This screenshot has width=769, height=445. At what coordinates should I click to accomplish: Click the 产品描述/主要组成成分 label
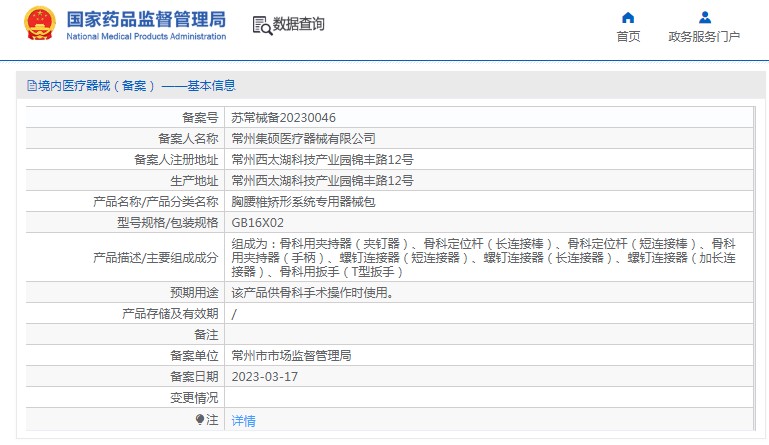click(155, 258)
